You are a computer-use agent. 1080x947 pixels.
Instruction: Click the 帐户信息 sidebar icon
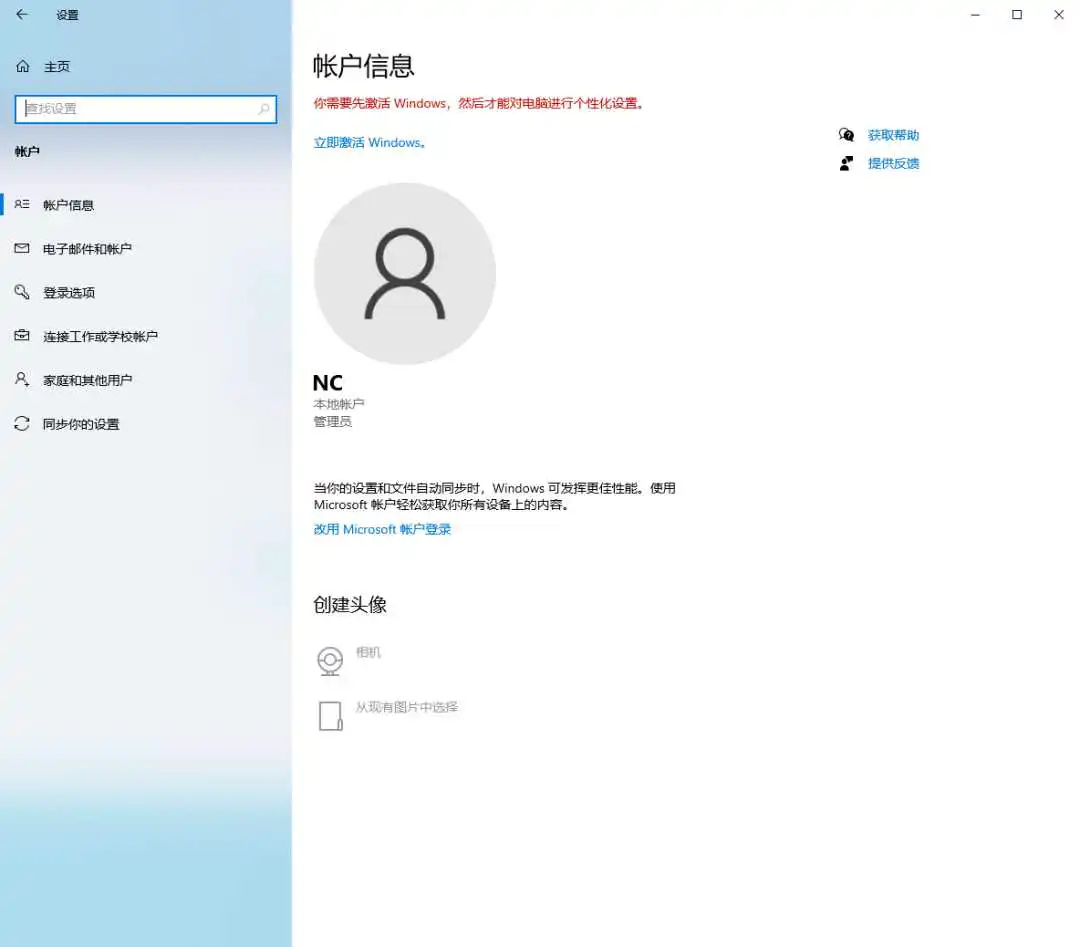point(22,204)
